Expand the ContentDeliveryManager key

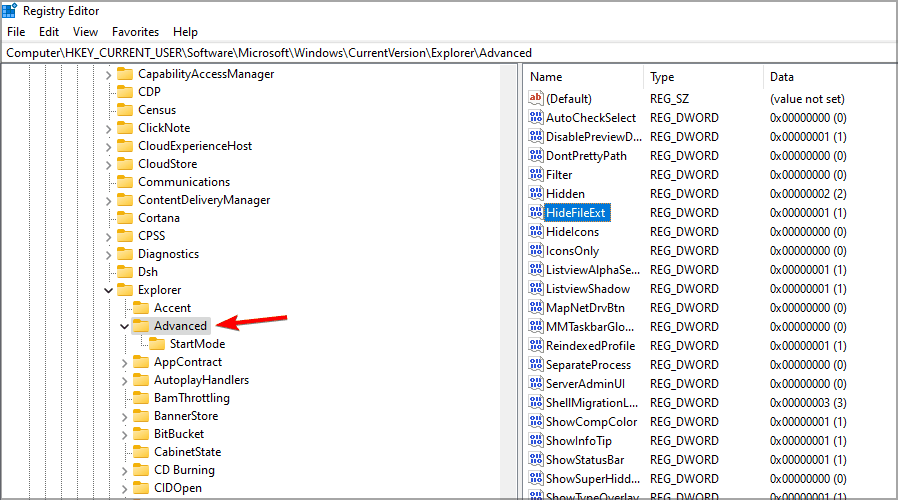point(108,200)
